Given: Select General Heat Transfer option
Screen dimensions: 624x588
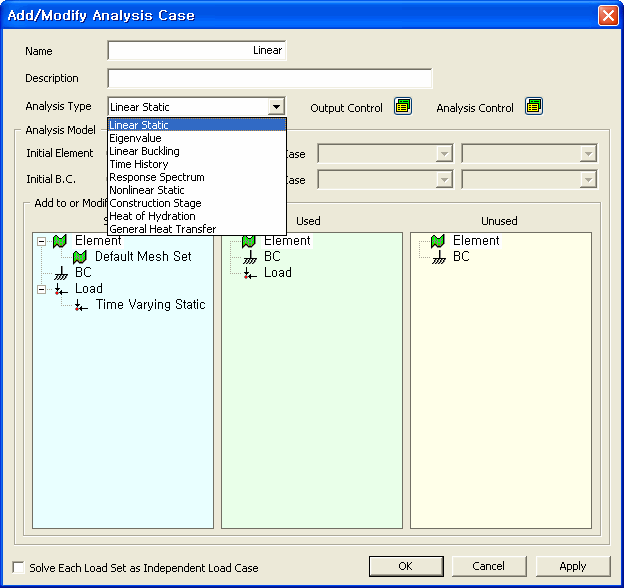Looking at the screenshot, I should (x=162, y=229).
